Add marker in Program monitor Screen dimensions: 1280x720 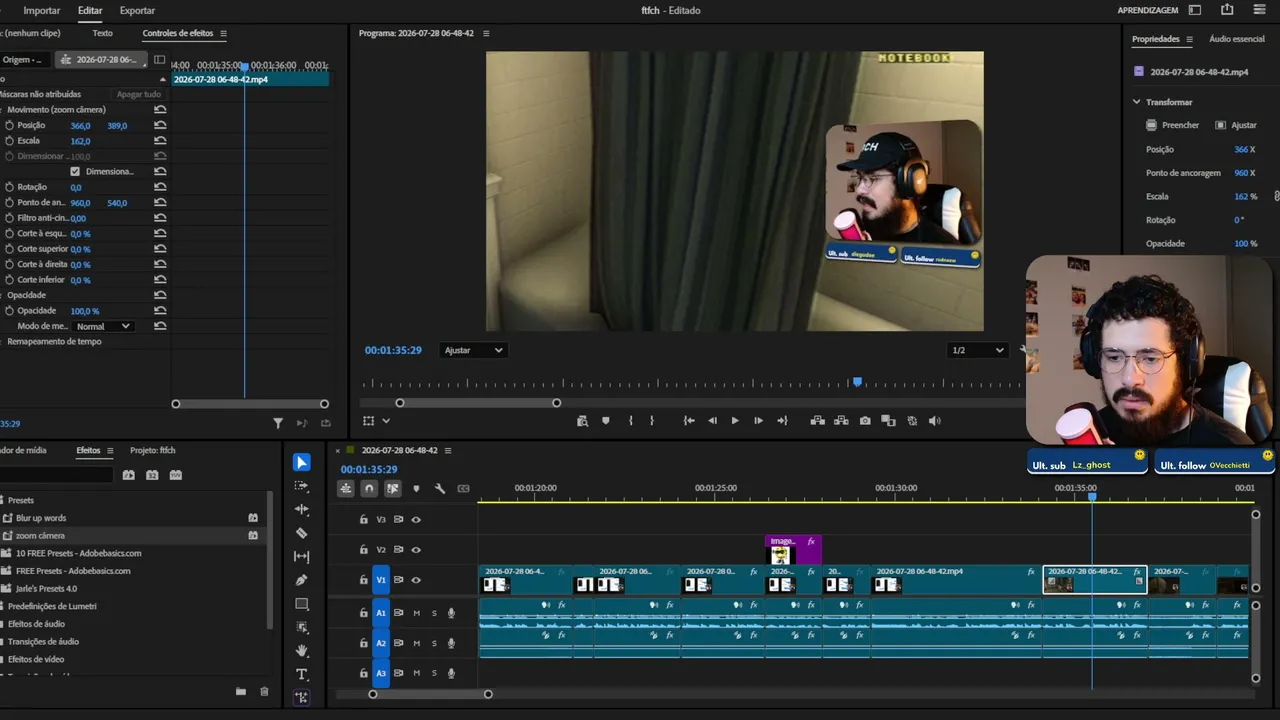tap(605, 421)
